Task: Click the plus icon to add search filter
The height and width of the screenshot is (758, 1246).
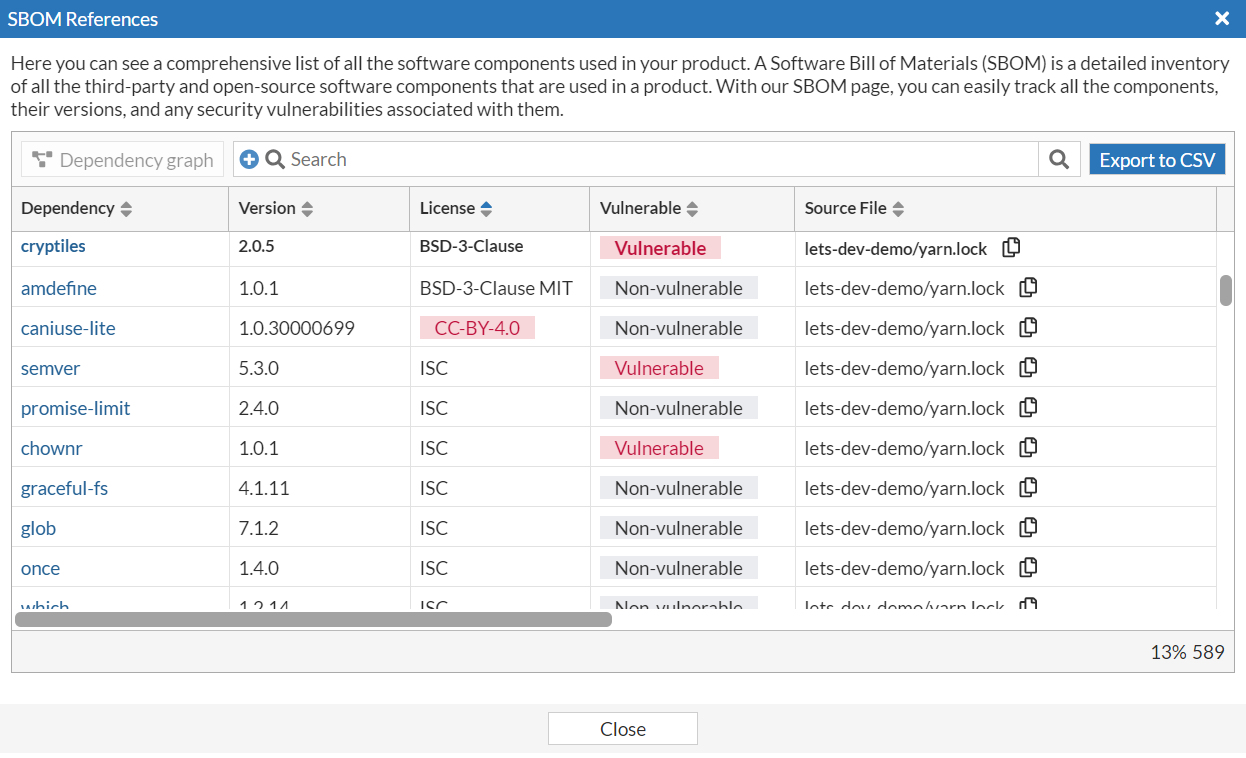Action: (x=249, y=158)
